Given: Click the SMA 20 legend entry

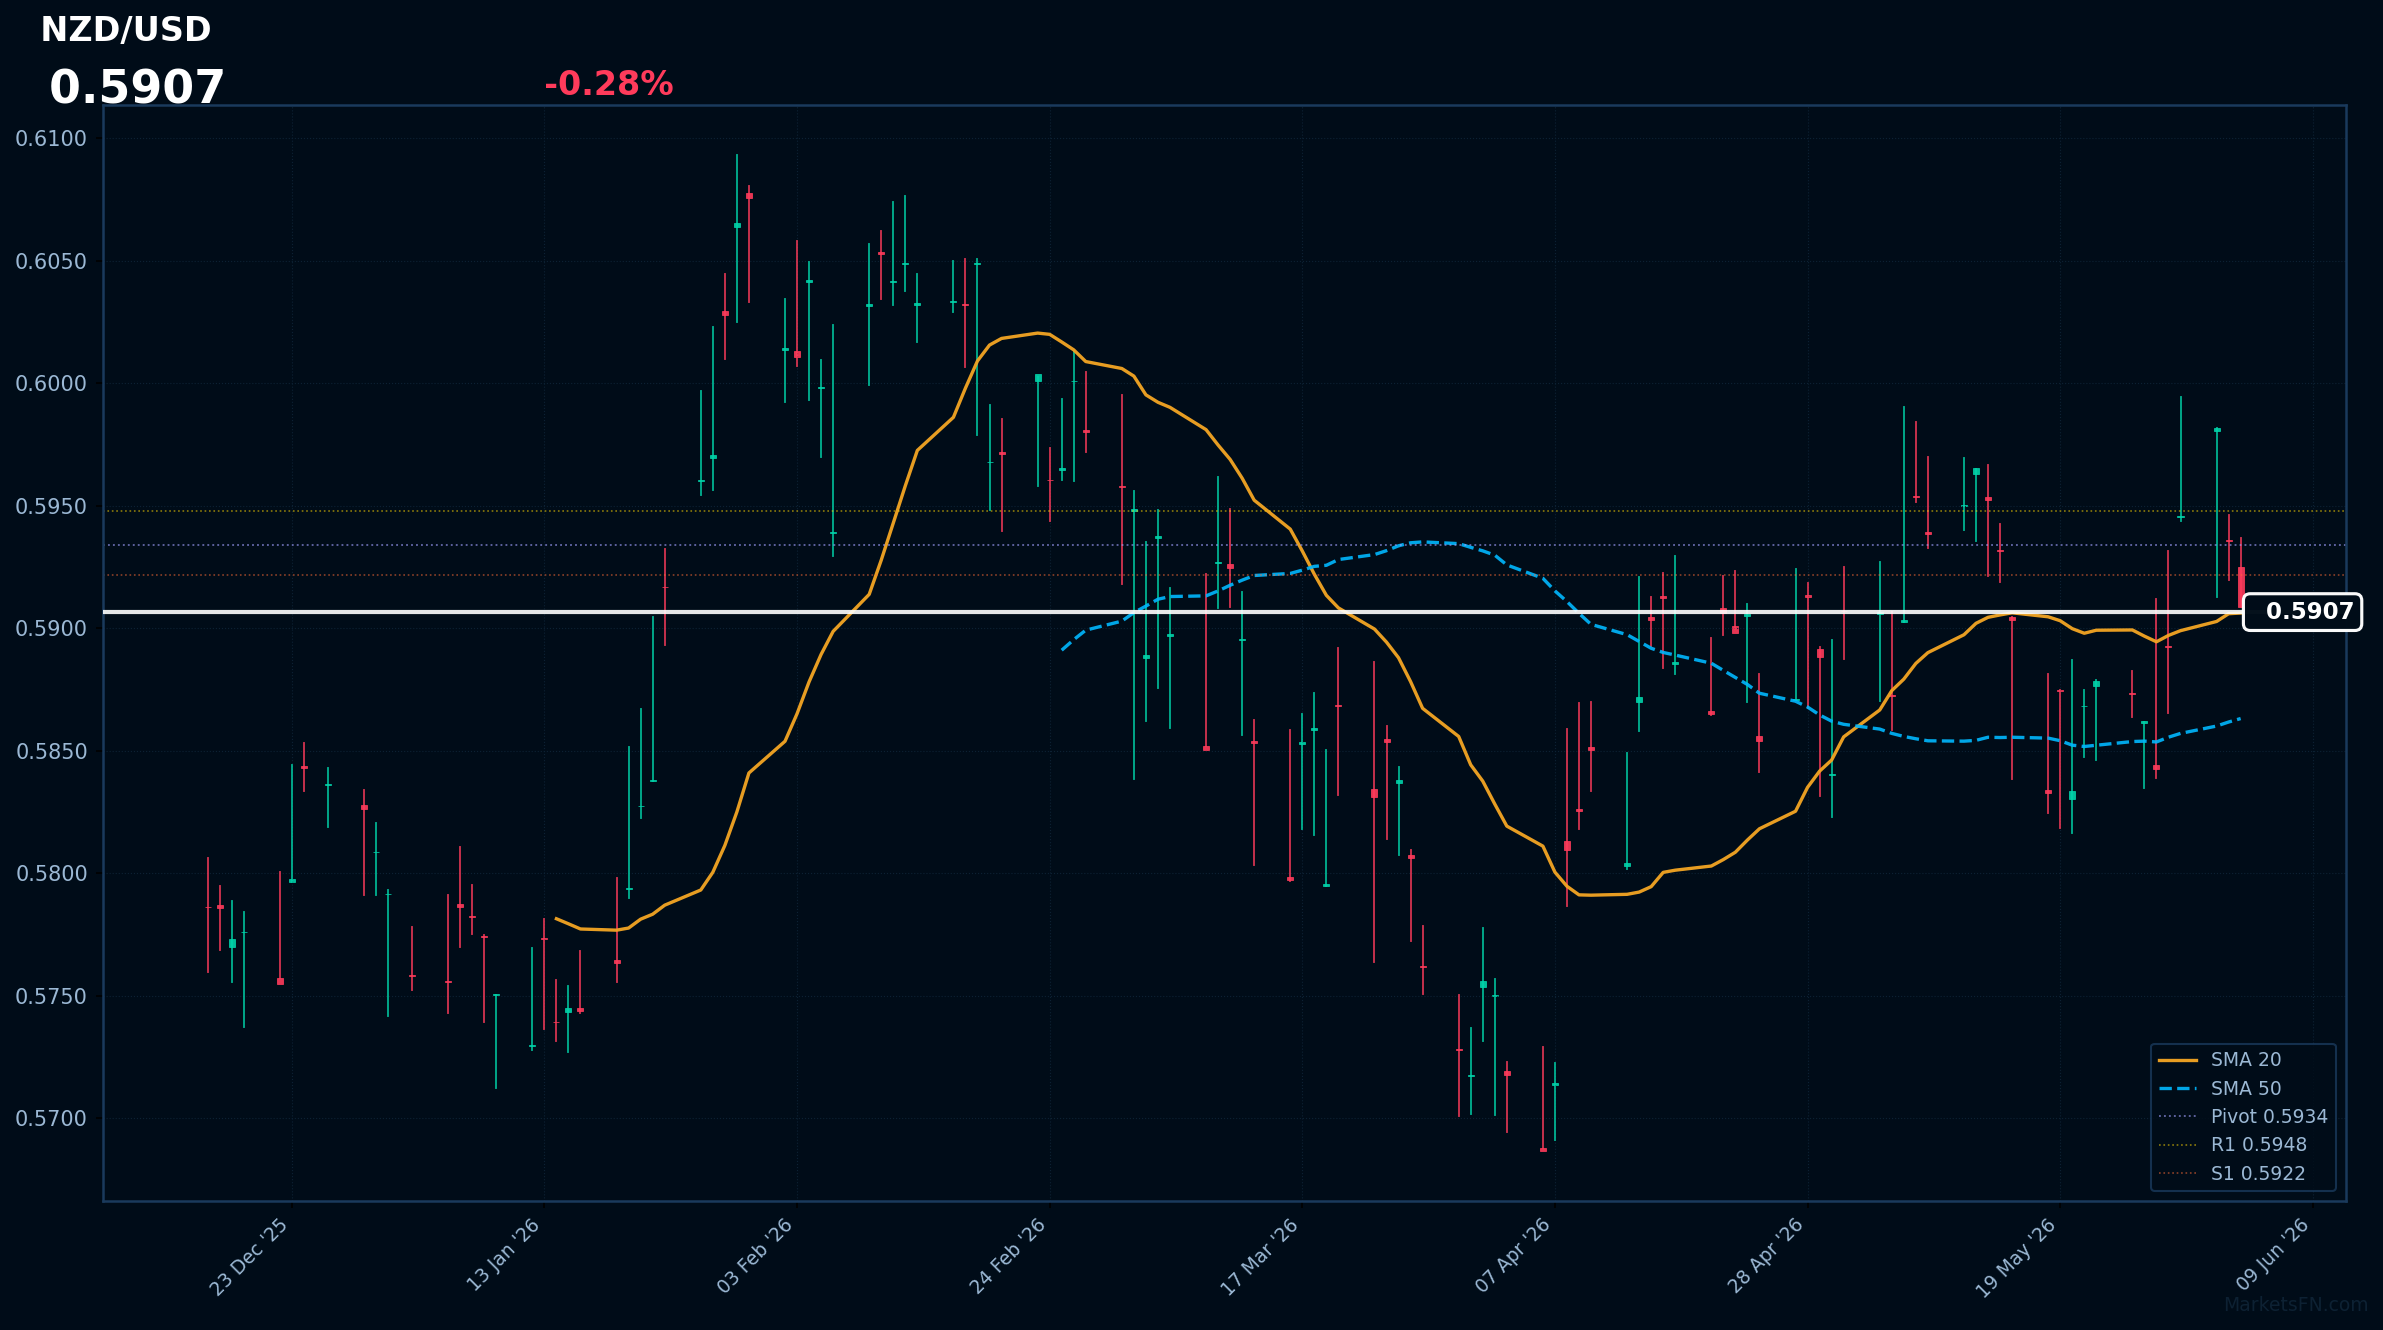Looking at the screenshot, I should (2246, 1060).
